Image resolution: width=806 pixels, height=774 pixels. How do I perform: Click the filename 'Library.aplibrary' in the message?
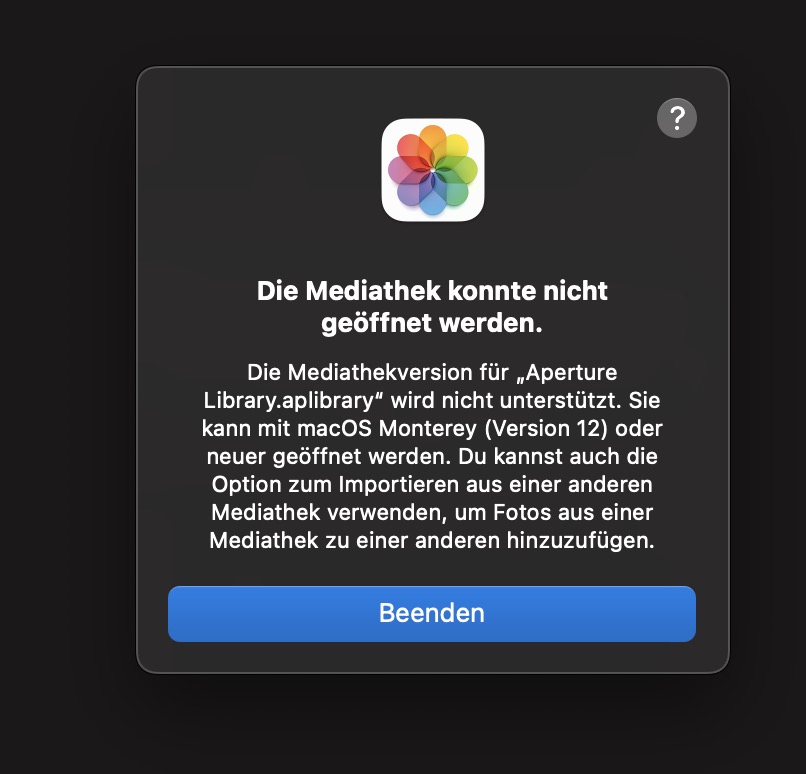click(288, 400)
